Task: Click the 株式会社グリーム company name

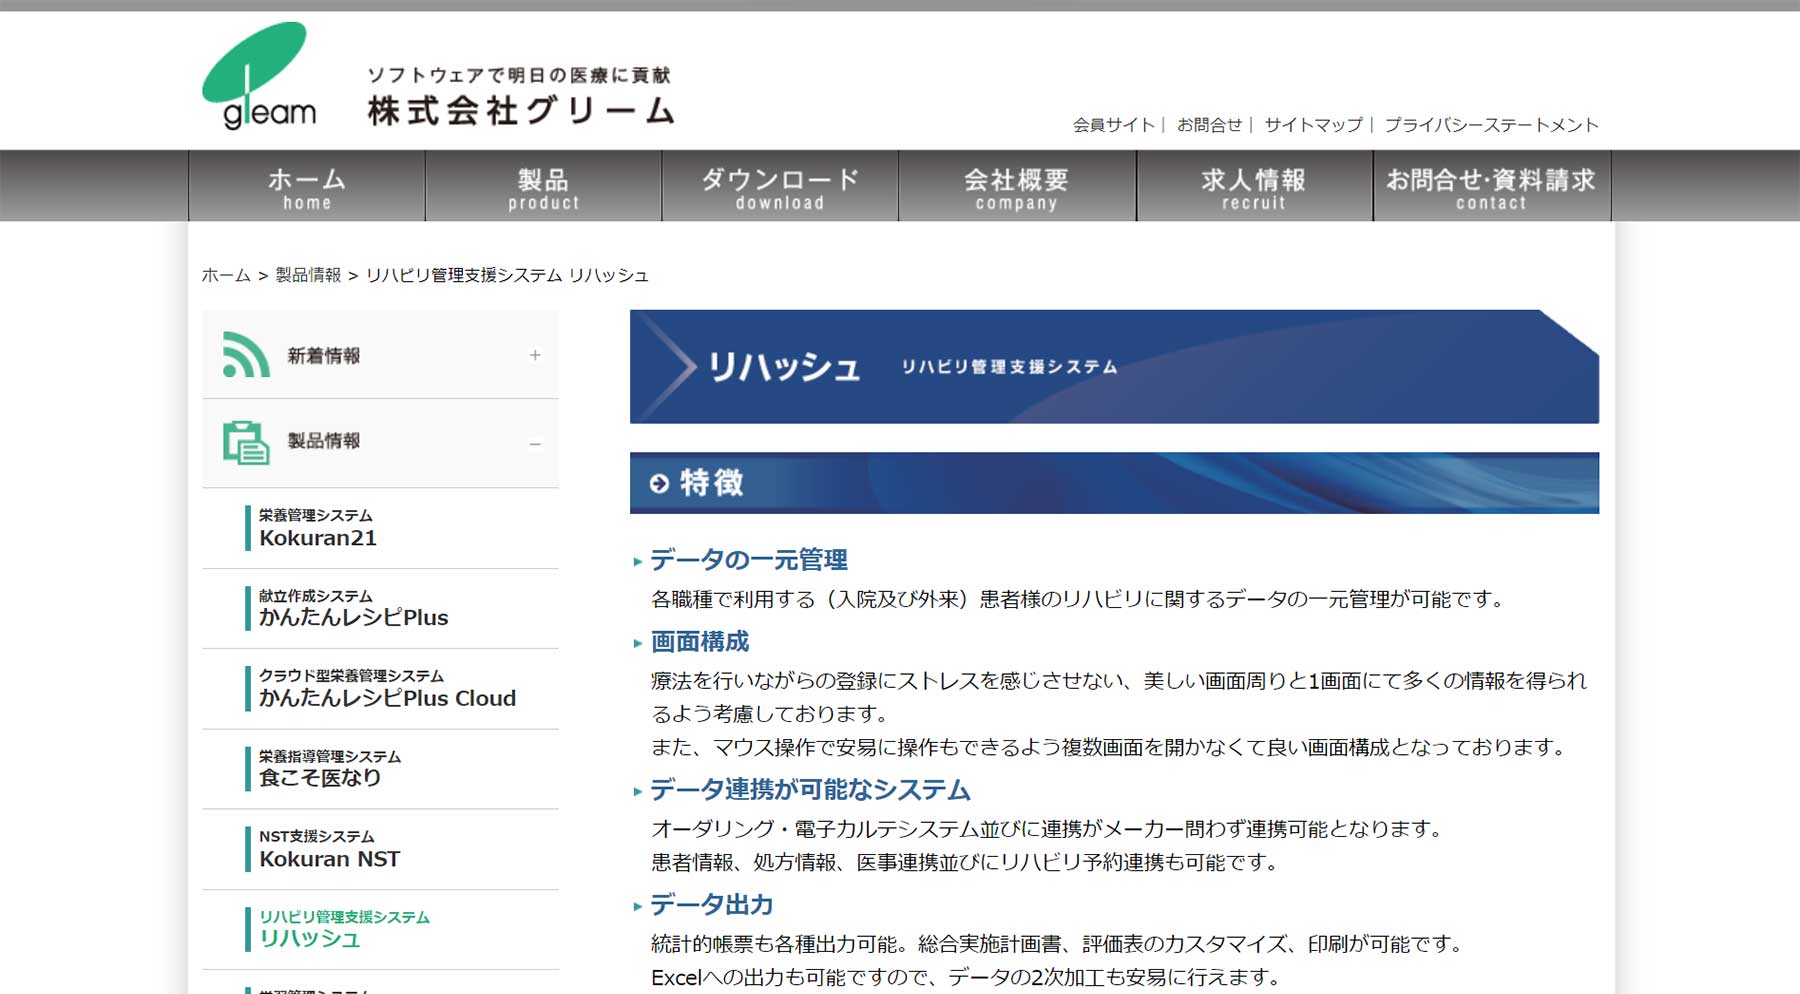Action: click(x=521, y=110)
